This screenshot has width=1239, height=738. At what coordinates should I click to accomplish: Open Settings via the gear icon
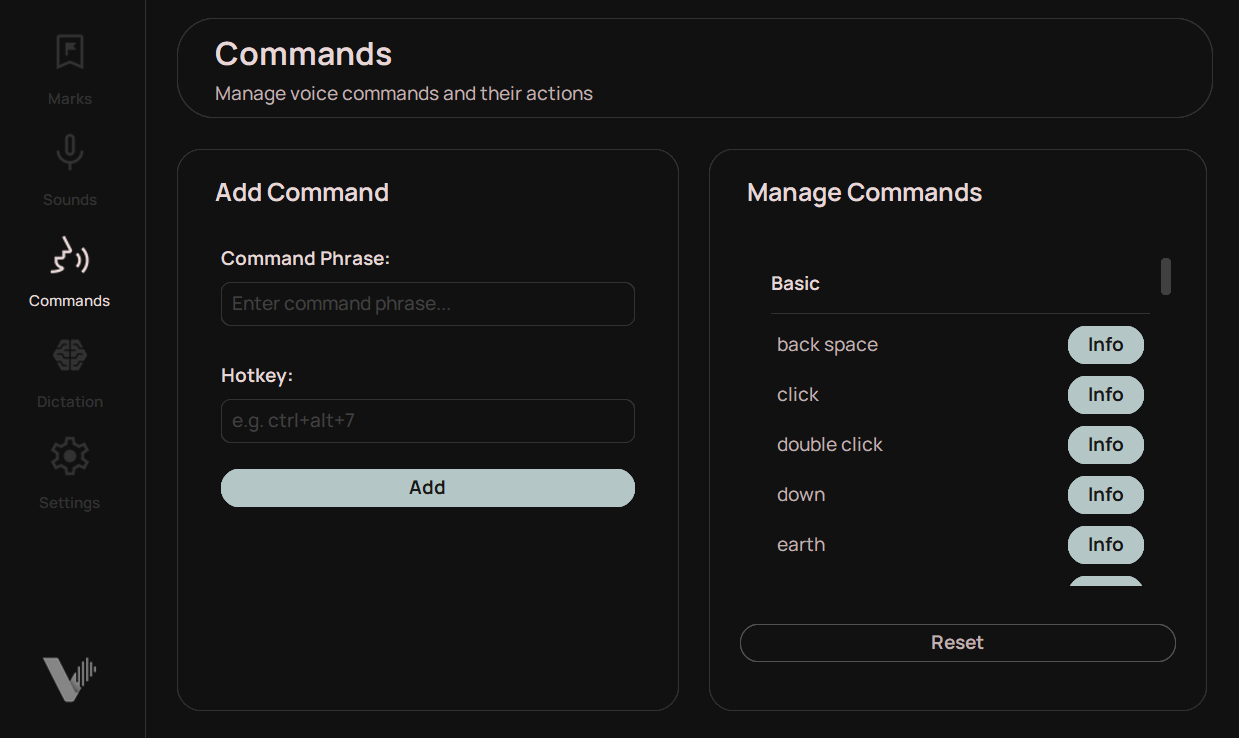click(69, 455)
